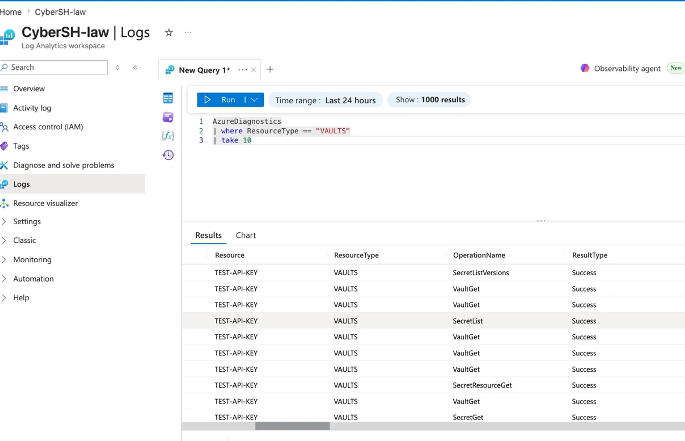This screenshot has width=685, height=441.
Task: Click the Activity log icon
Action: [x=4, y=108]
